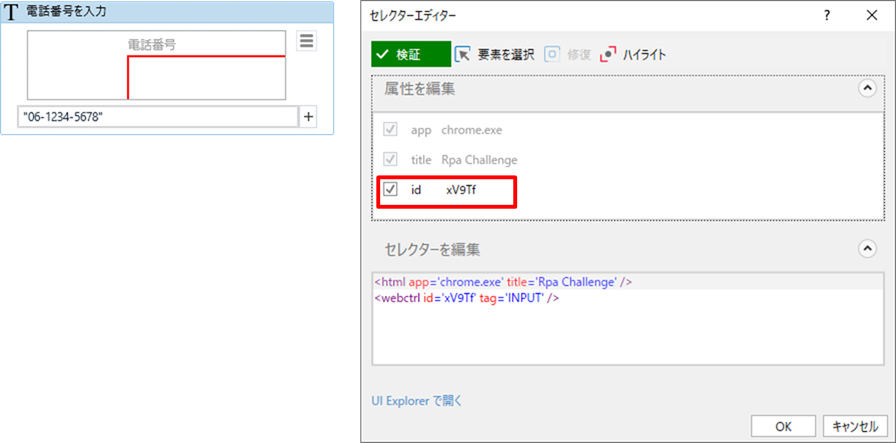Click the "06-1234-5678" text input field
This screenshot has width=896, height=443.
coord(158,117)
